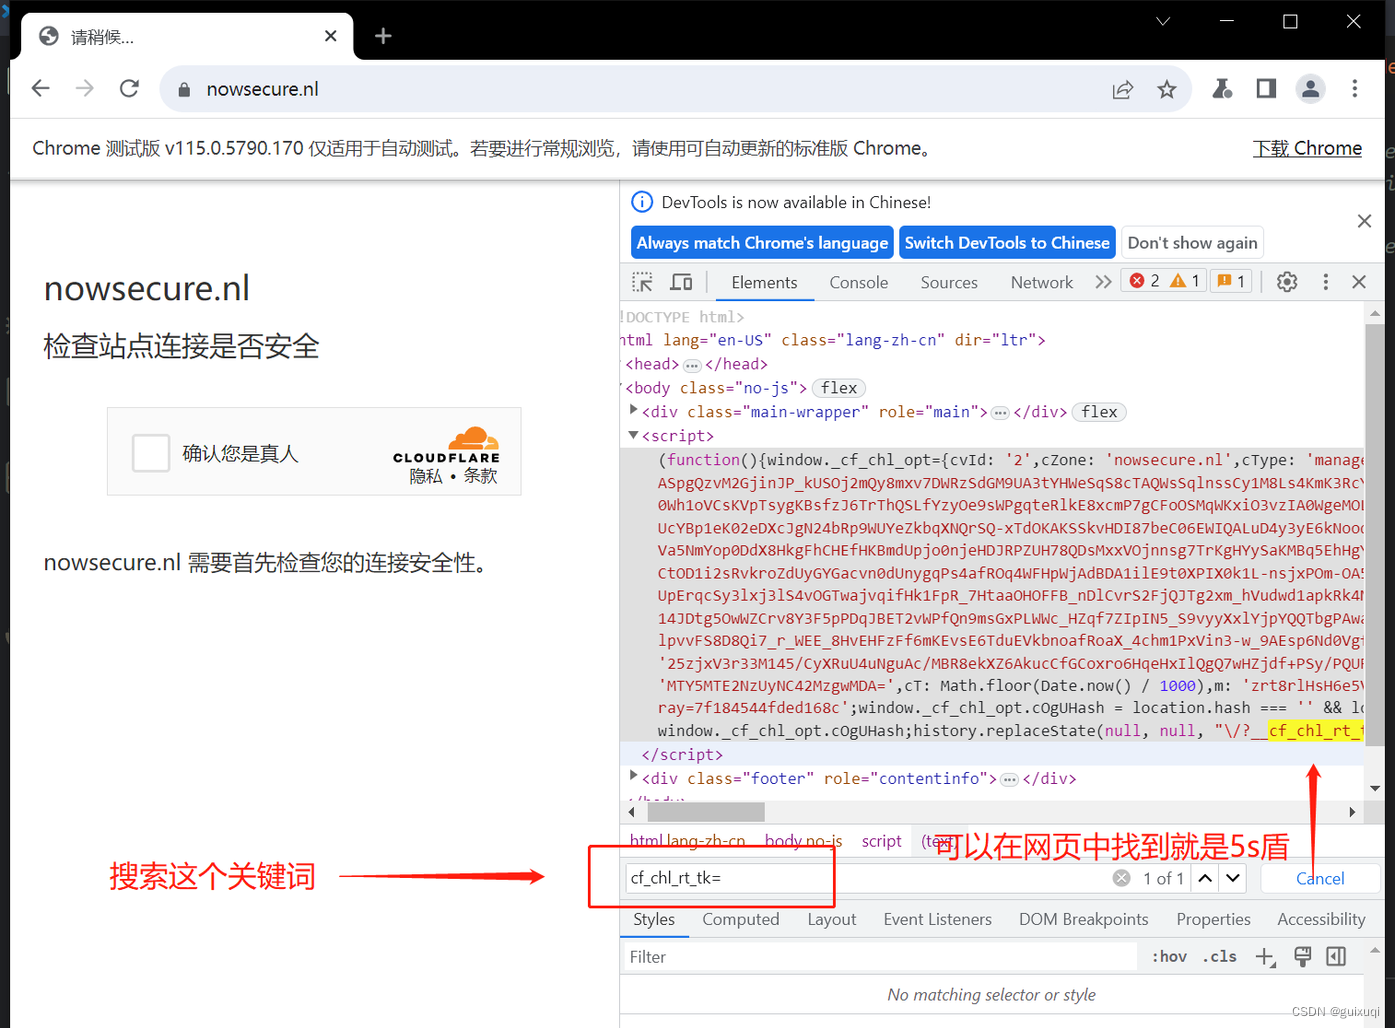Image resolution: width=1395 pixels, height=1028 pixels.
Task: Open the Accessibility pane tab
Action: [x=1320, y=919]
